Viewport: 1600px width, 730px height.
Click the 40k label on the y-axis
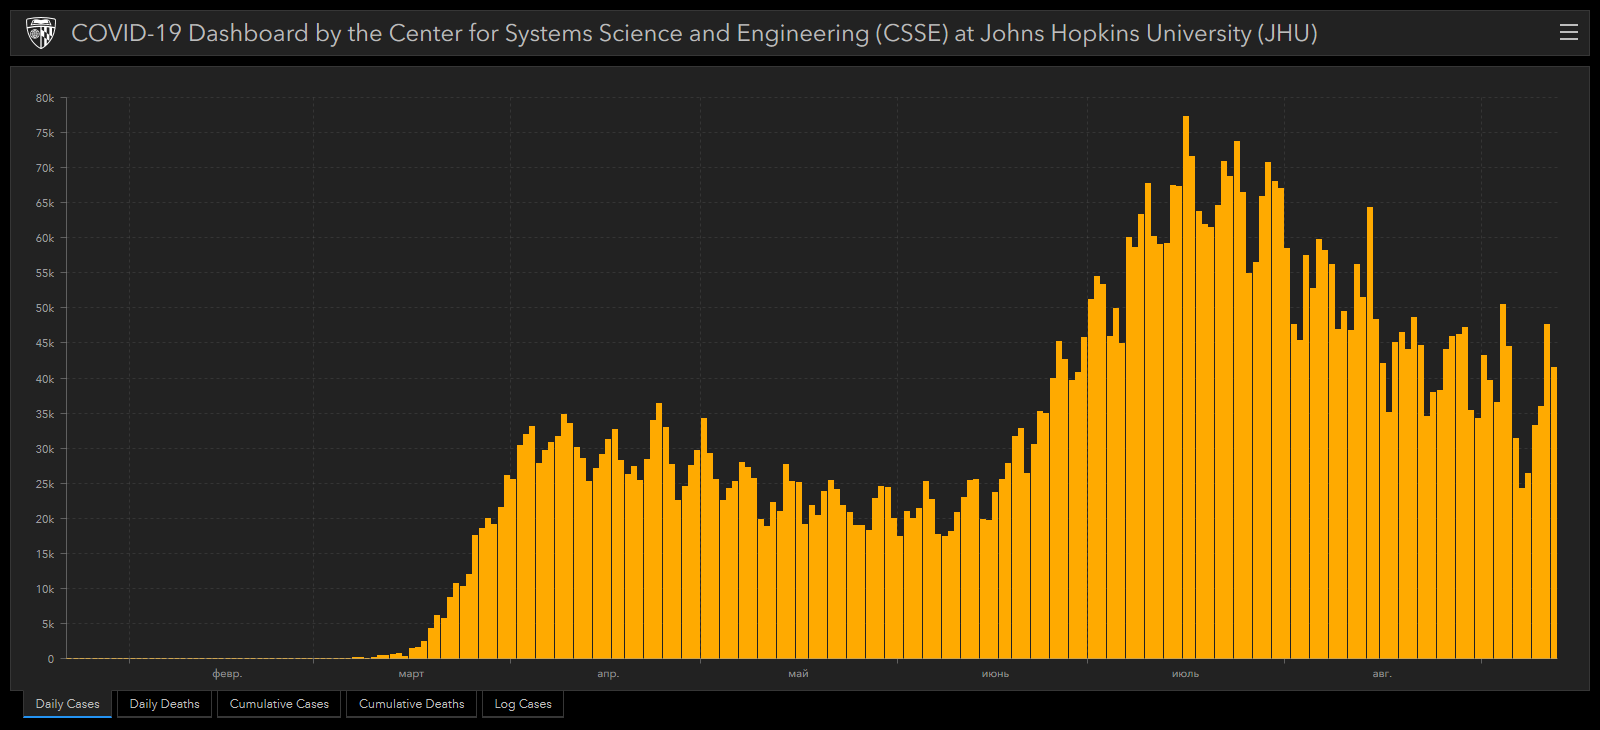(x=45, y=379)
